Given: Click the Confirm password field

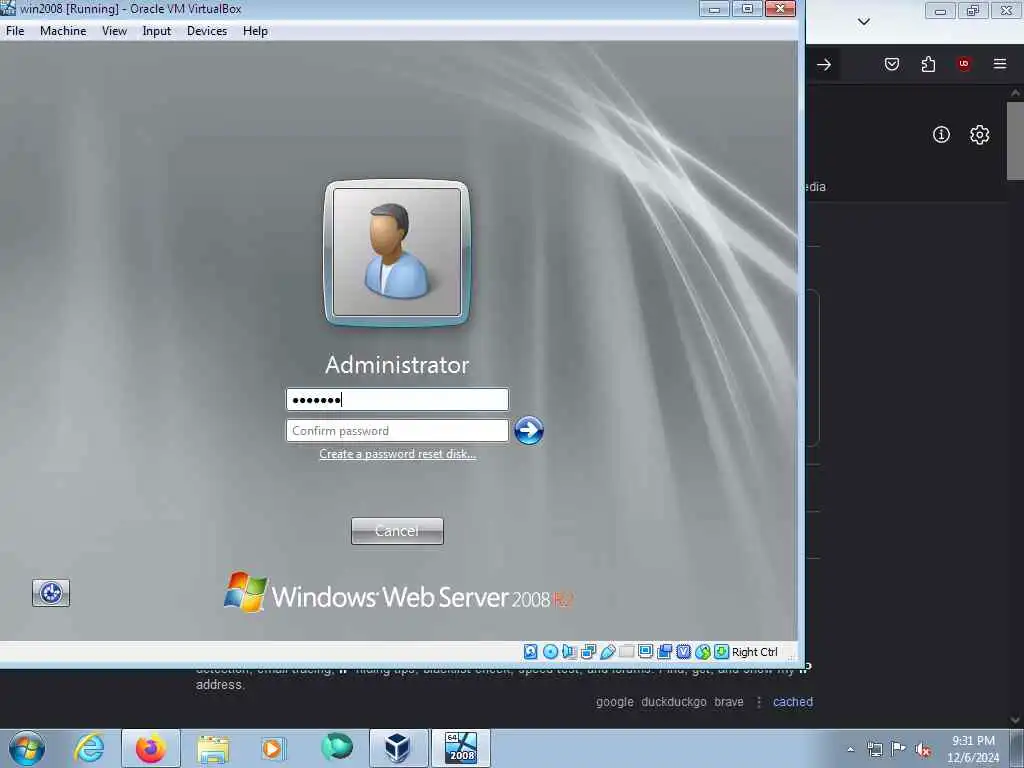Looking at the screenshot, I should click(397, 430).
